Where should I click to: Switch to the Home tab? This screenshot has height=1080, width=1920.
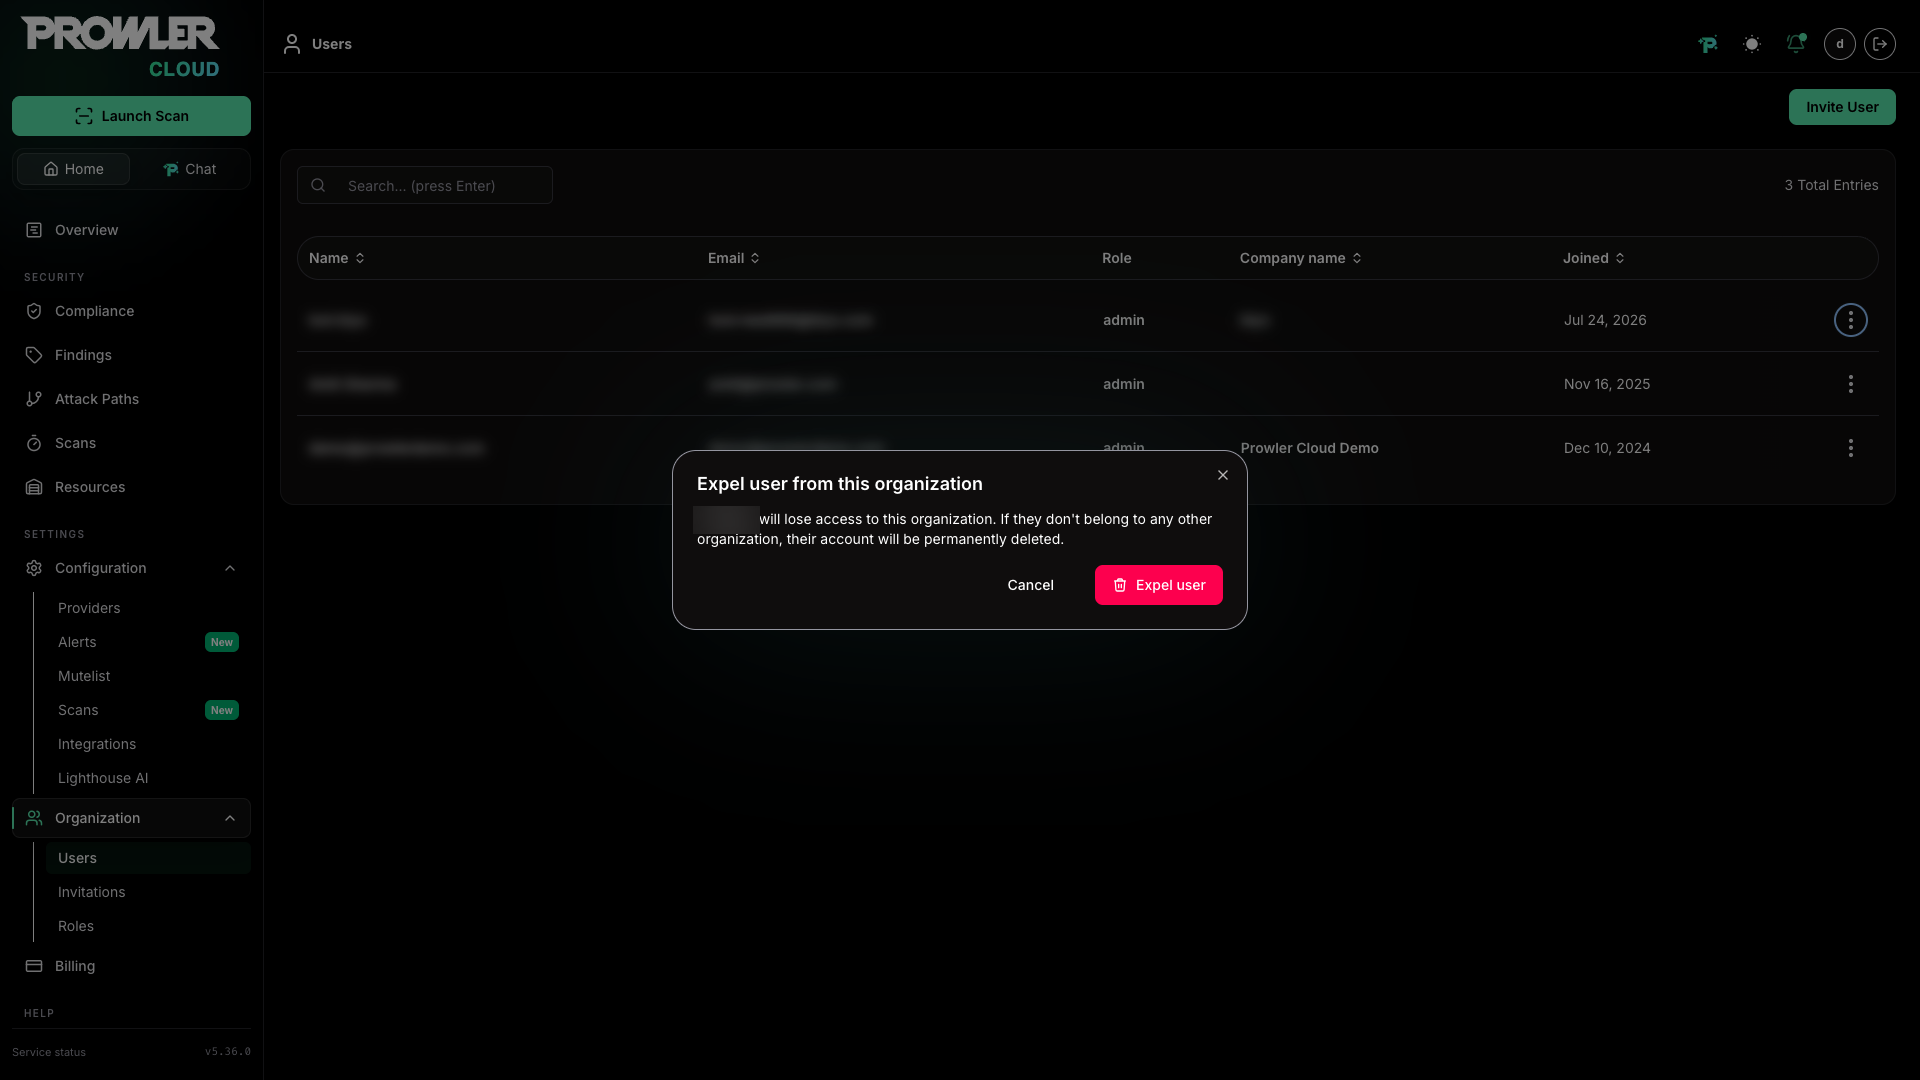click(x=73, y=169)
